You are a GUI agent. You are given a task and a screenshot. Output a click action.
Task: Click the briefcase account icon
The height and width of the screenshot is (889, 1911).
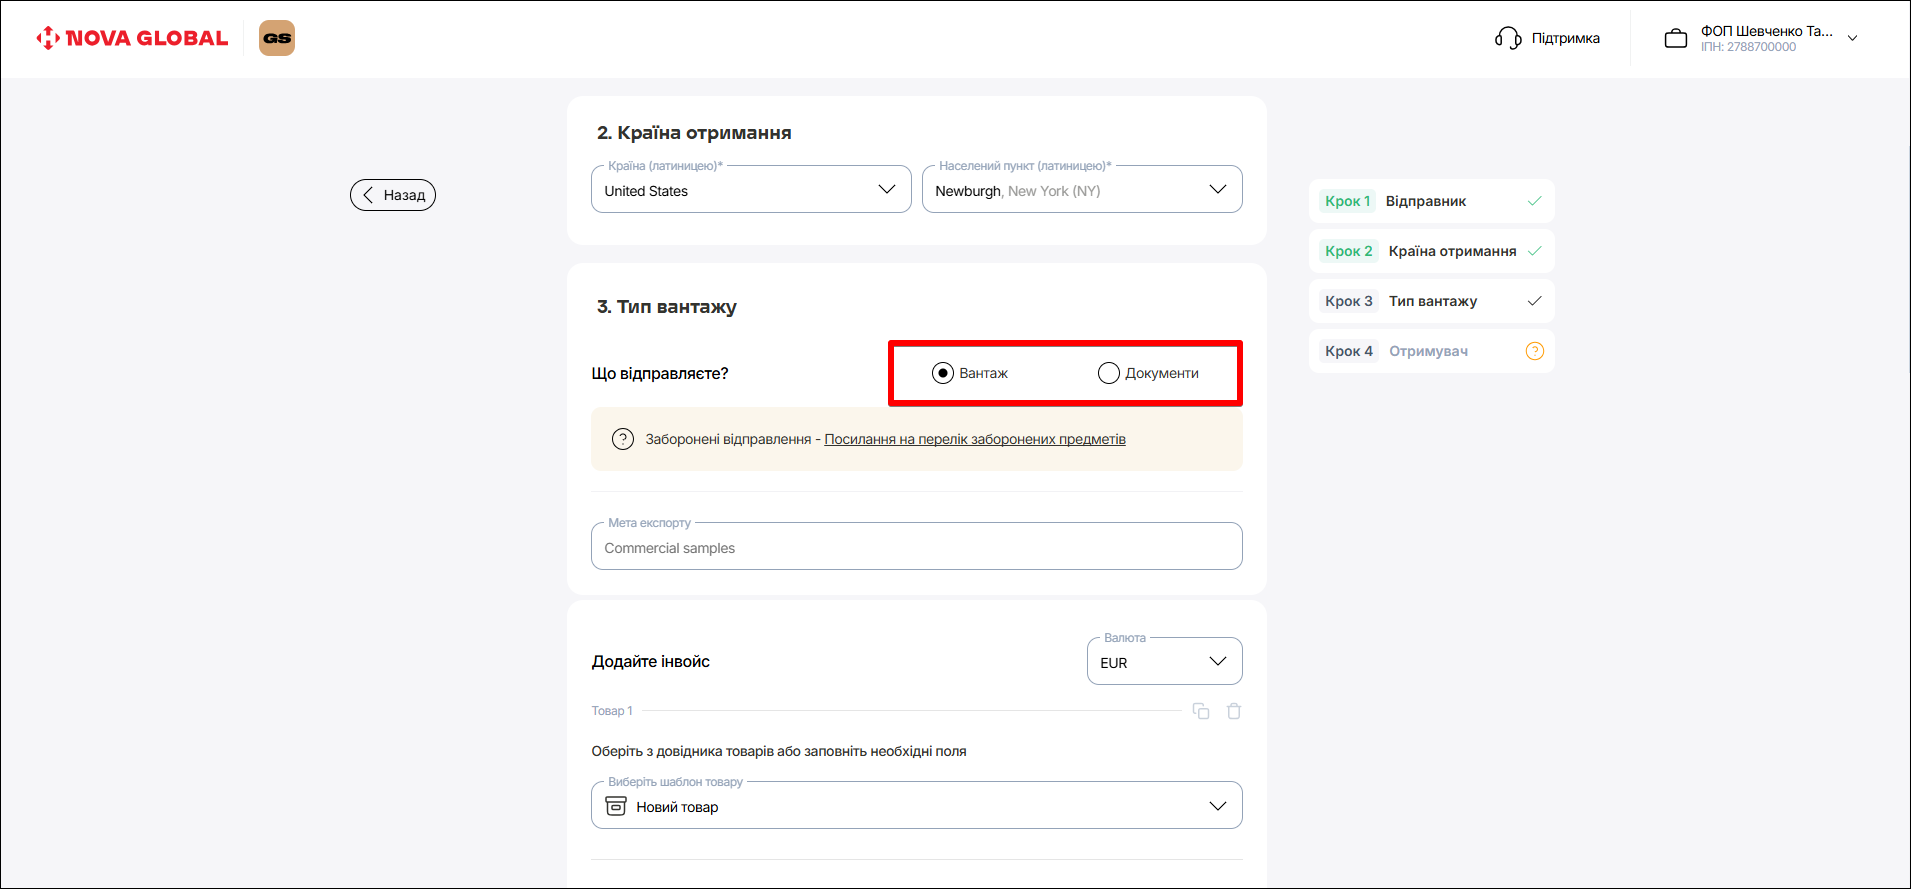pyautogui.click(x=1675, y=39)
